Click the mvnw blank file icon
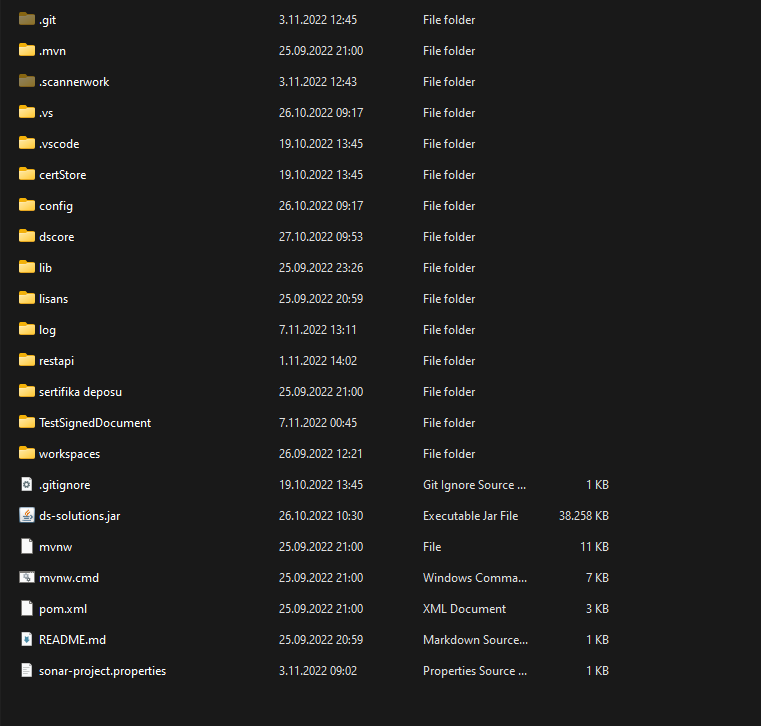Viewport: 761px width, 726px height. tap(27, 546)
